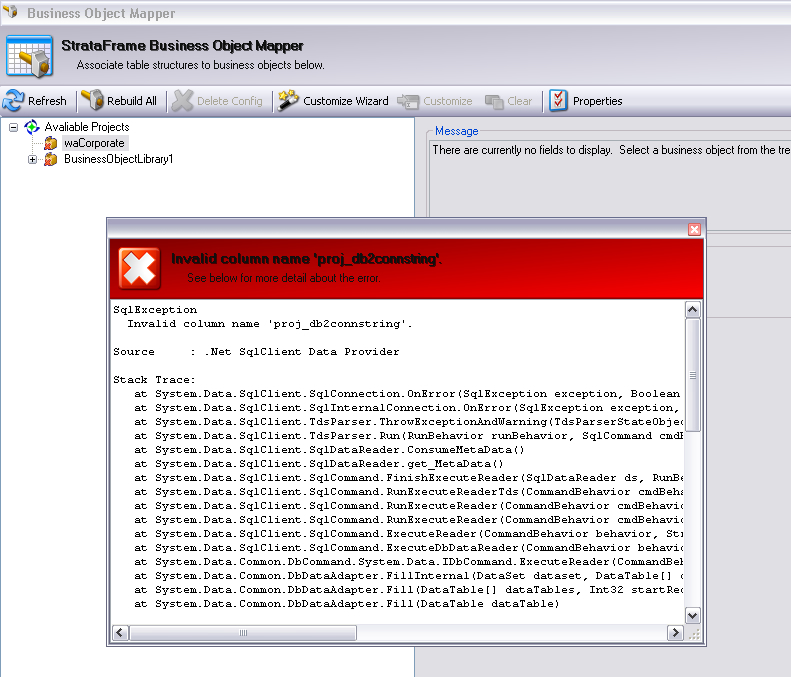Viewport: 791px width, 677px height.
Task: Click the Clear toolbar icon
Action: coord(495,101)
